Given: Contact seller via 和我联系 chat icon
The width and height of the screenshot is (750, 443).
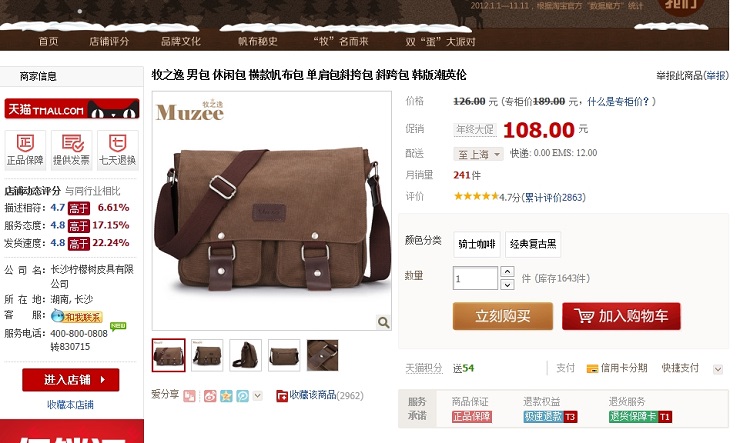Looking at the screenshot, I should tap(77, 316).
